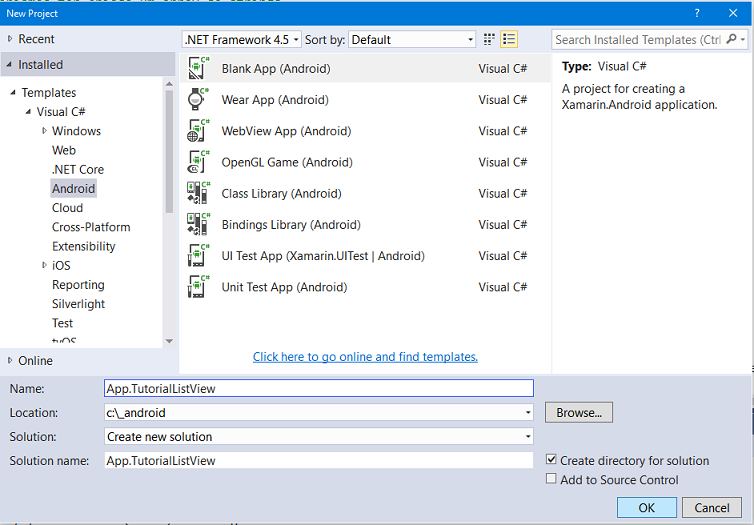Screen dimensions: 754x525
Task: Select the Extensibility category
Action: tap(84, 246)
